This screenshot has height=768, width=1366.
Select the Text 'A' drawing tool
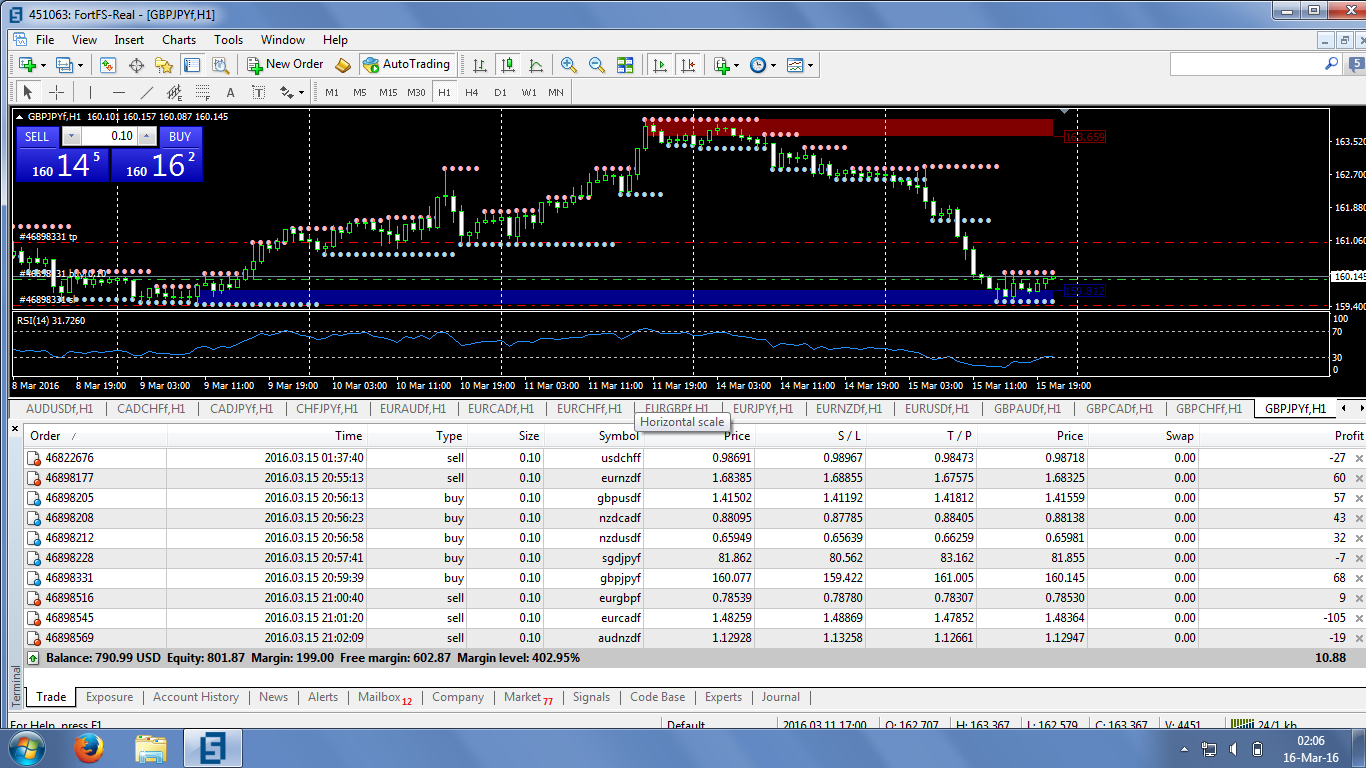[230, 92]
